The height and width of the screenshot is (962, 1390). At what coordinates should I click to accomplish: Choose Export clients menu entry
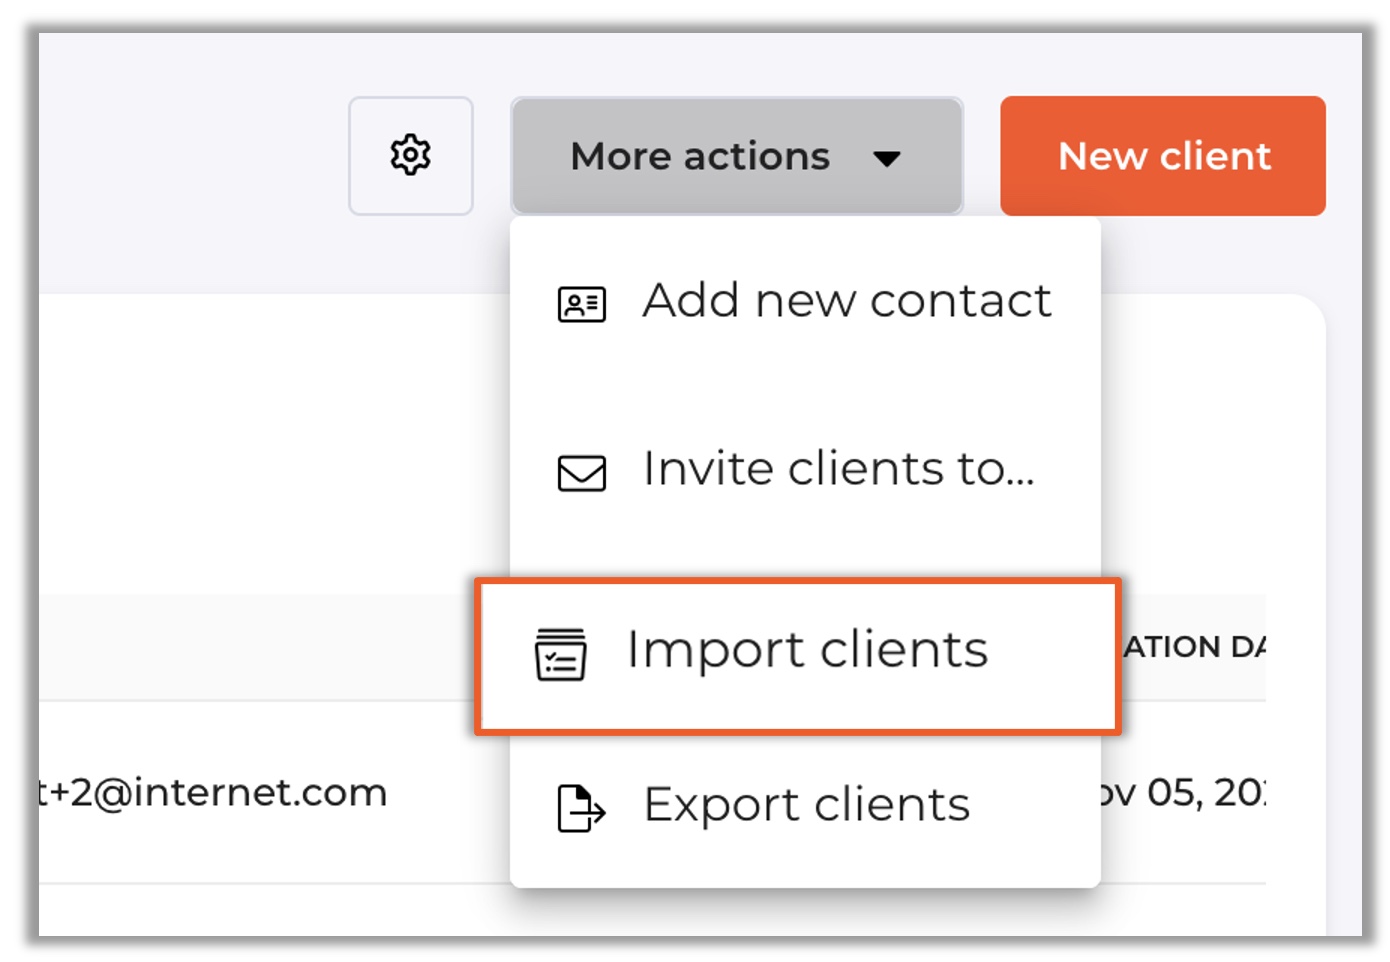(805, 806)
